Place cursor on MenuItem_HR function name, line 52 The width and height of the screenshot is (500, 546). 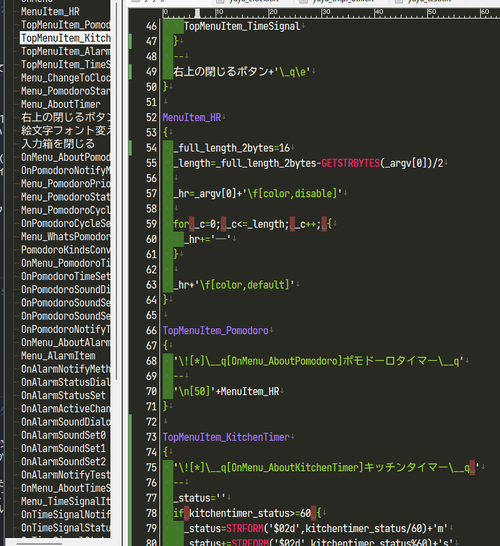(x=192, y=117)
